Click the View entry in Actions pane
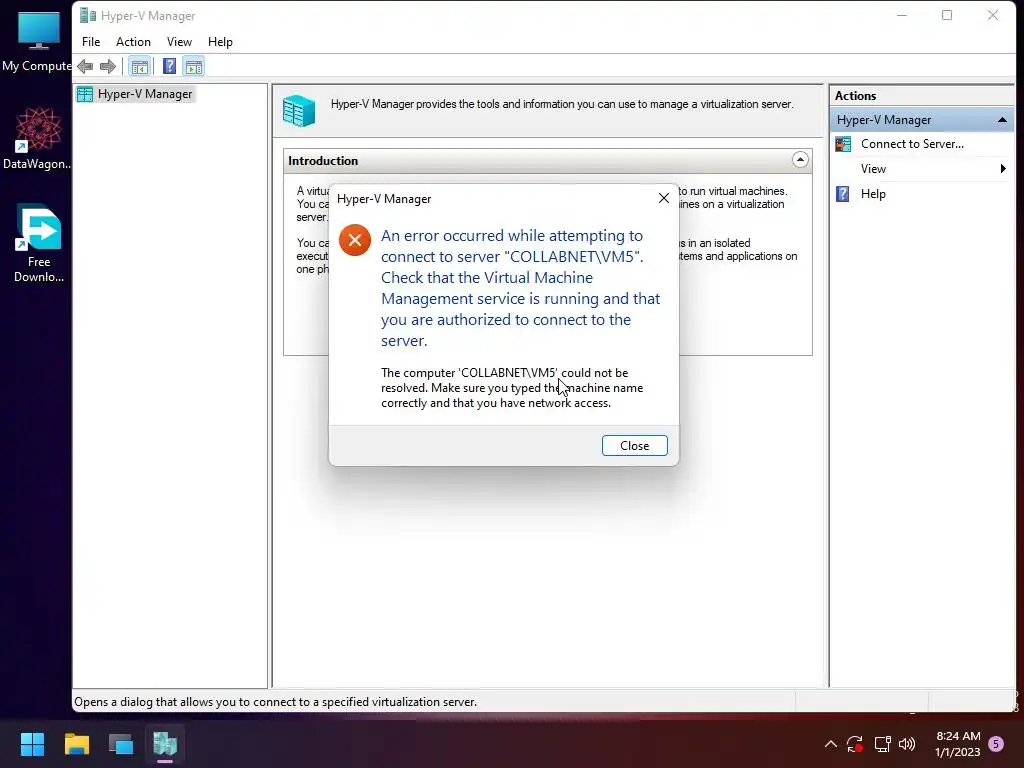 tap(873, 169)
